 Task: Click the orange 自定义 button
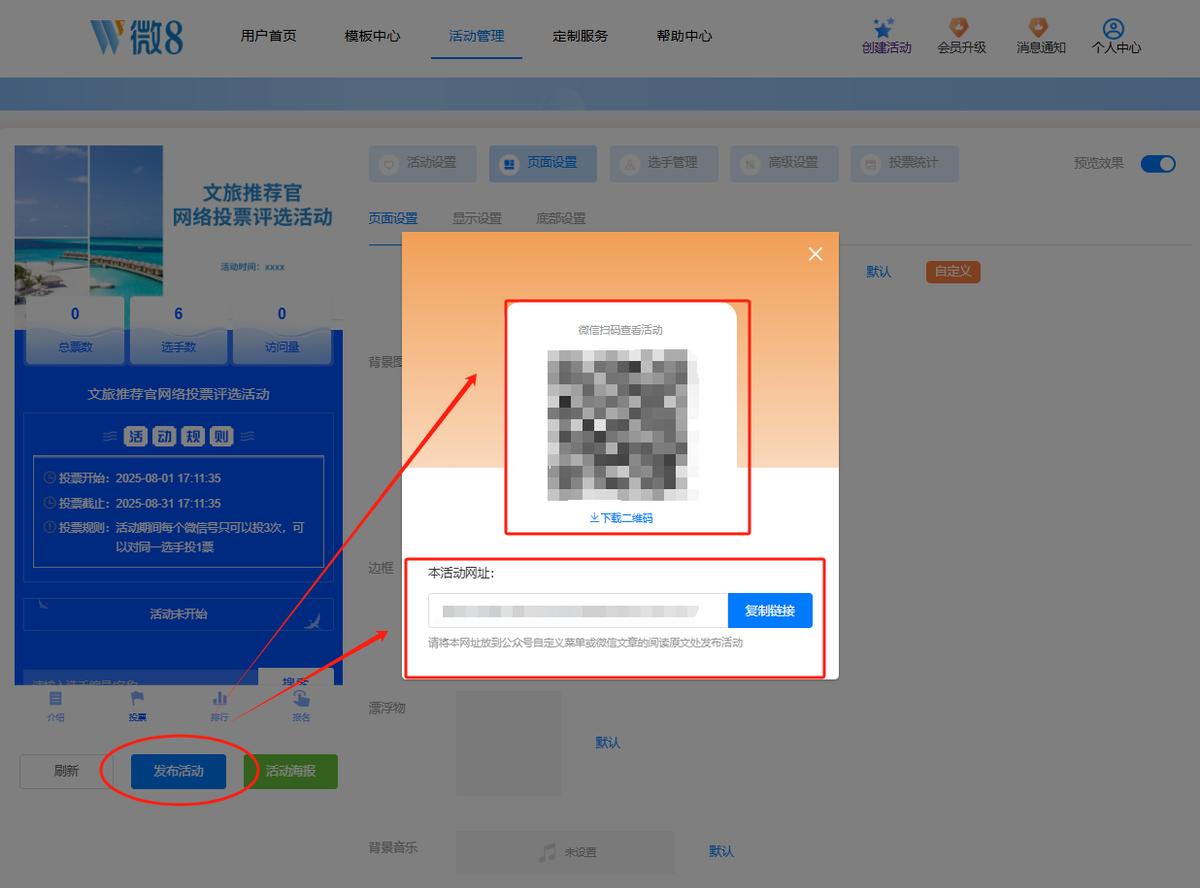953,271
